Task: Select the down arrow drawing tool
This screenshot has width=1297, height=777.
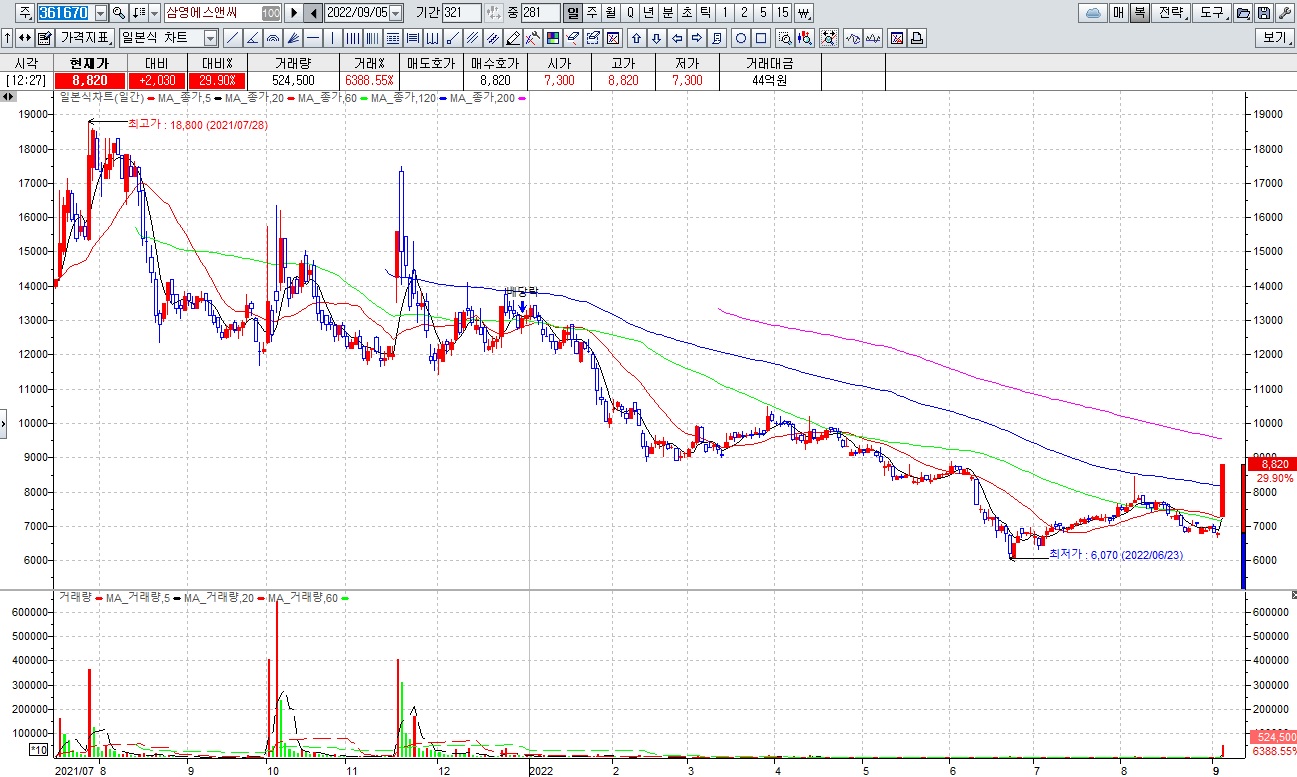Action: click(x=656, y=38)
